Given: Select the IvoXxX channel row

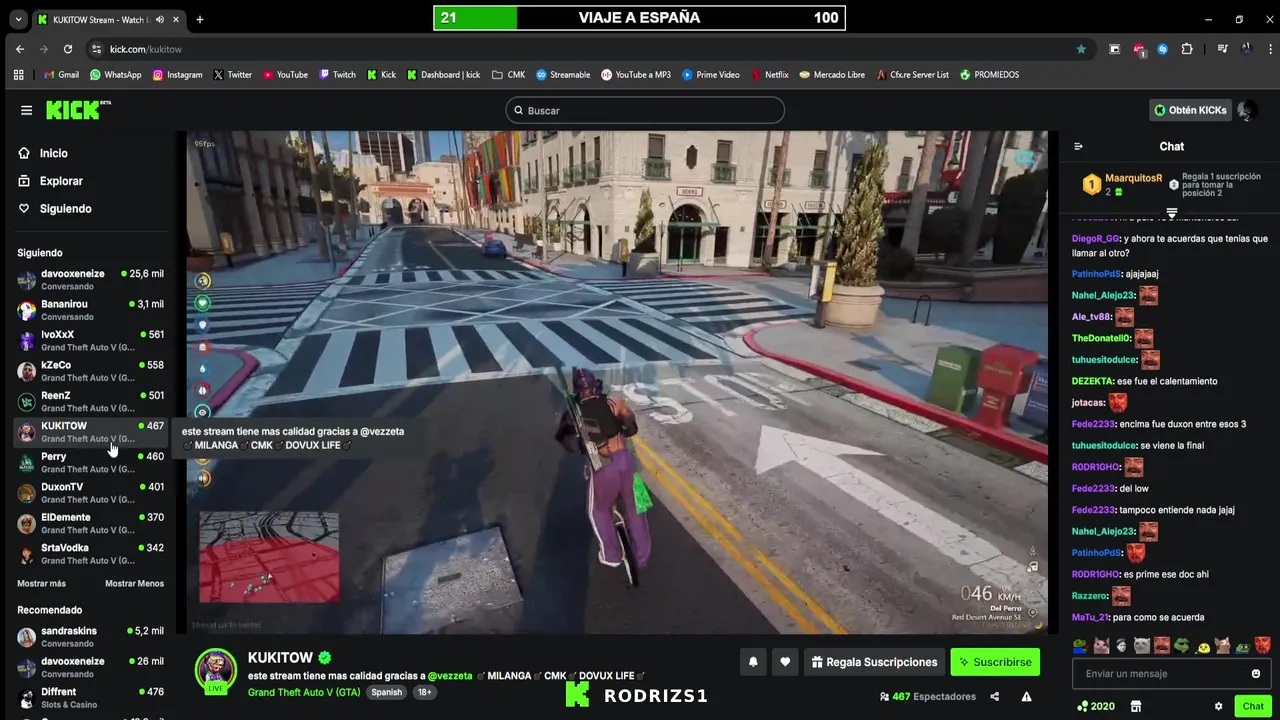Looking at the screenshot, I should (90, 340).
